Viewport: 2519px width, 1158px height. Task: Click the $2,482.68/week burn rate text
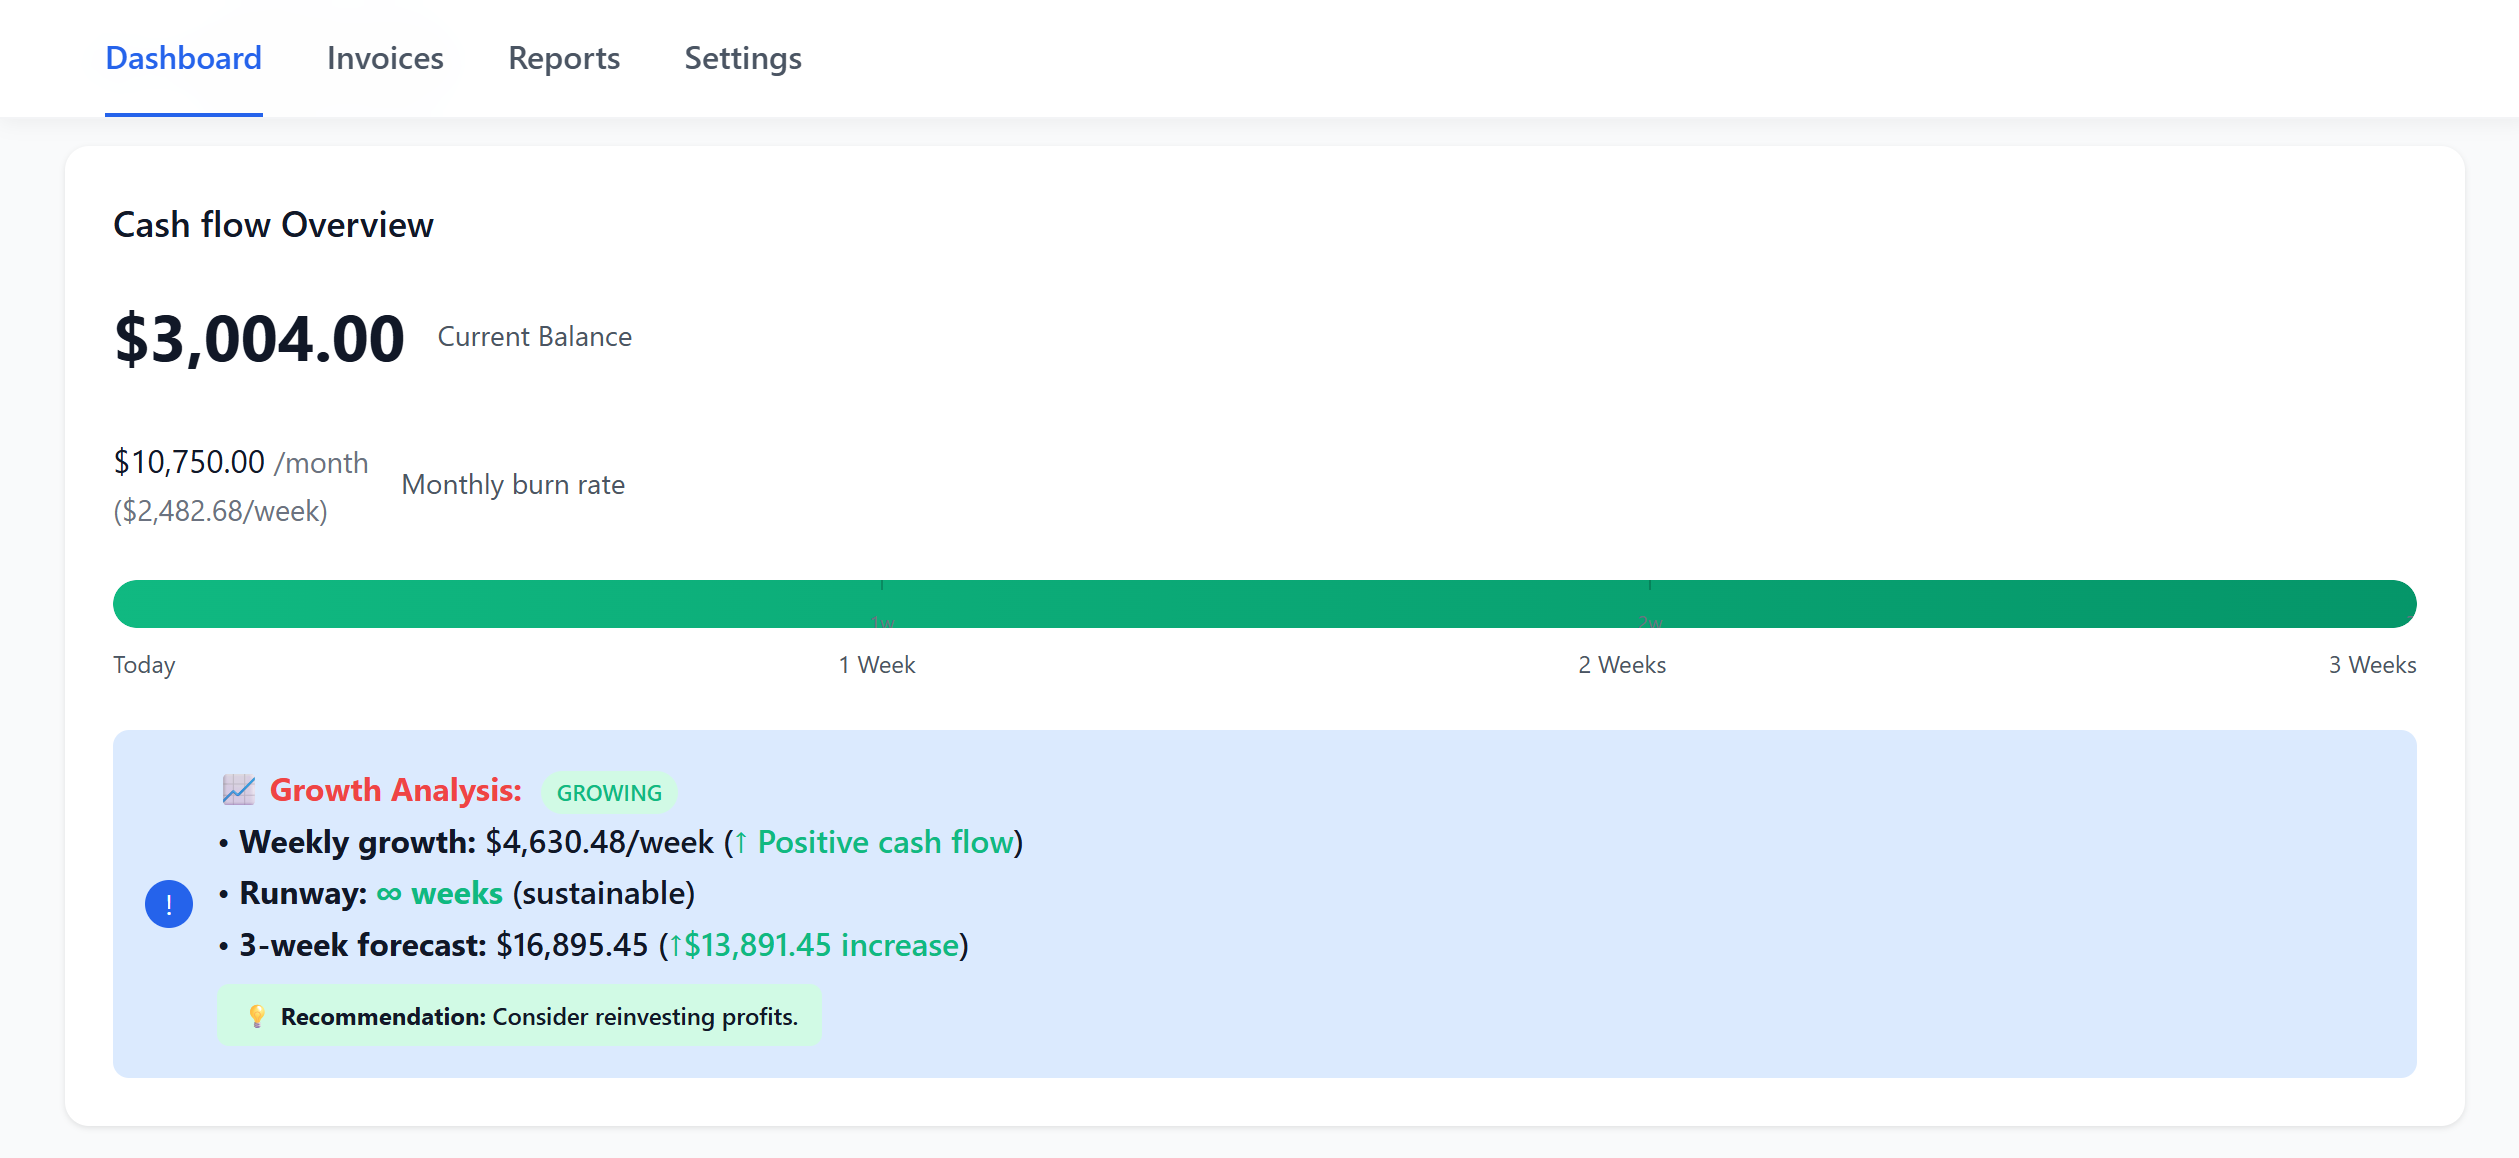point(221,511)
